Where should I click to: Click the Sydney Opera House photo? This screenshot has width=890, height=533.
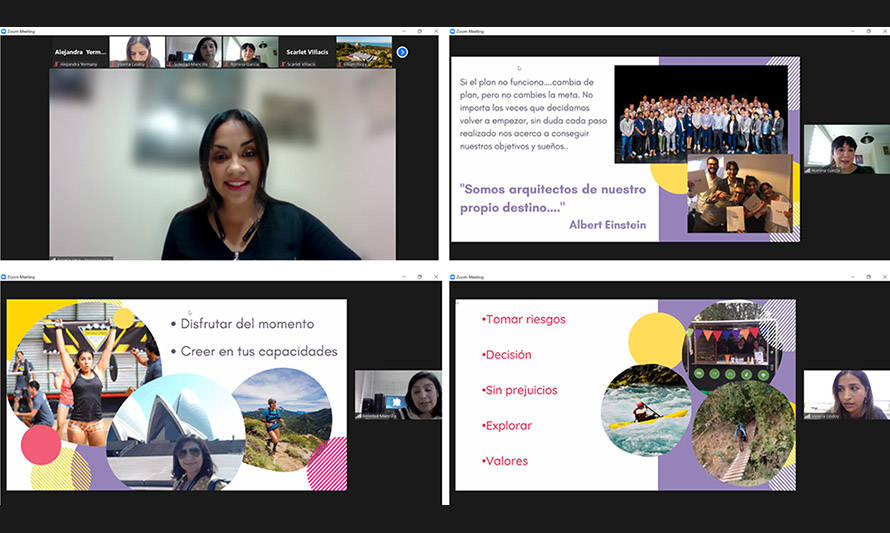(176, 431)
